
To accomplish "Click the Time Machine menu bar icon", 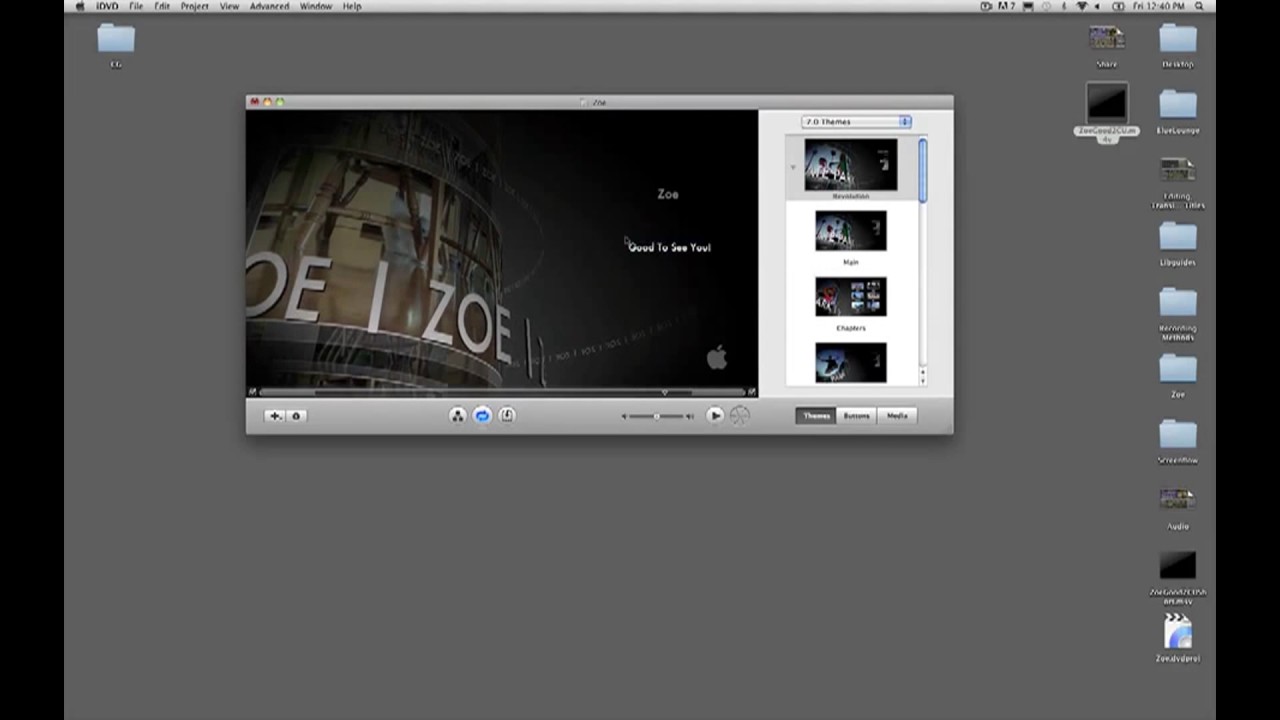I will point(1044,6).
